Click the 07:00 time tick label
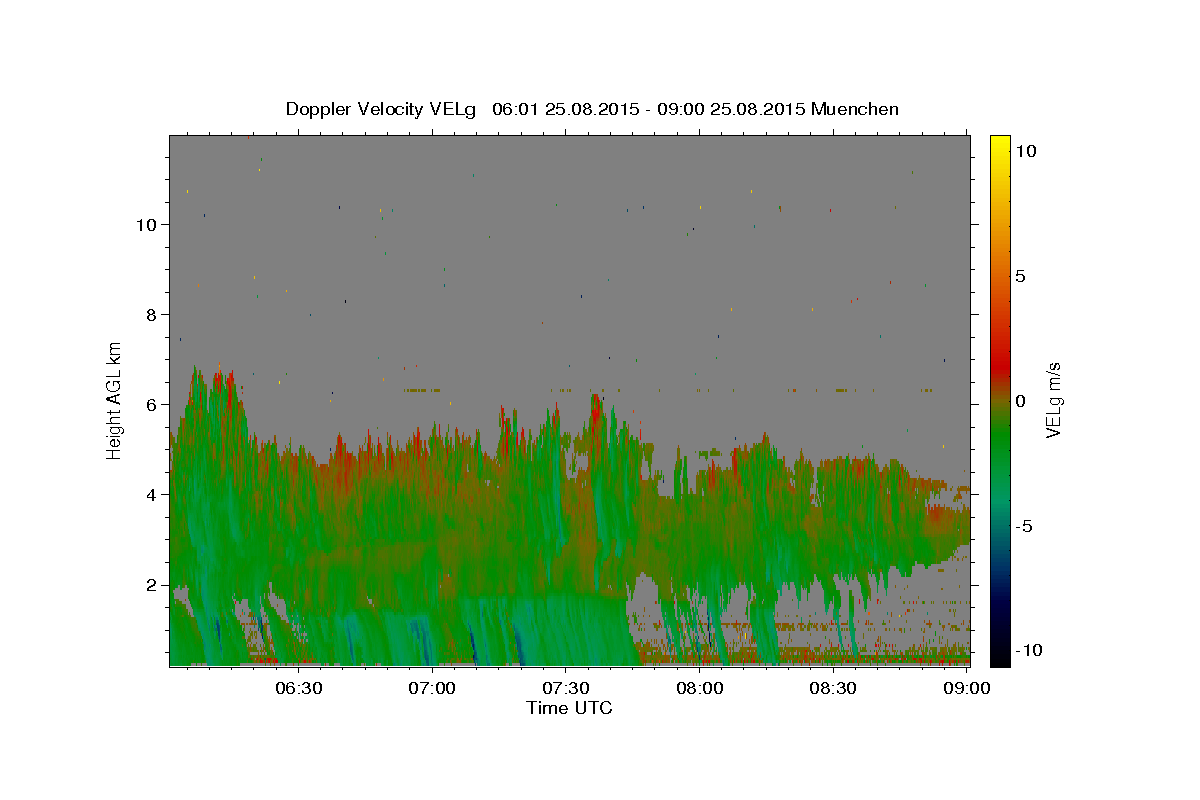 point(433,688)
